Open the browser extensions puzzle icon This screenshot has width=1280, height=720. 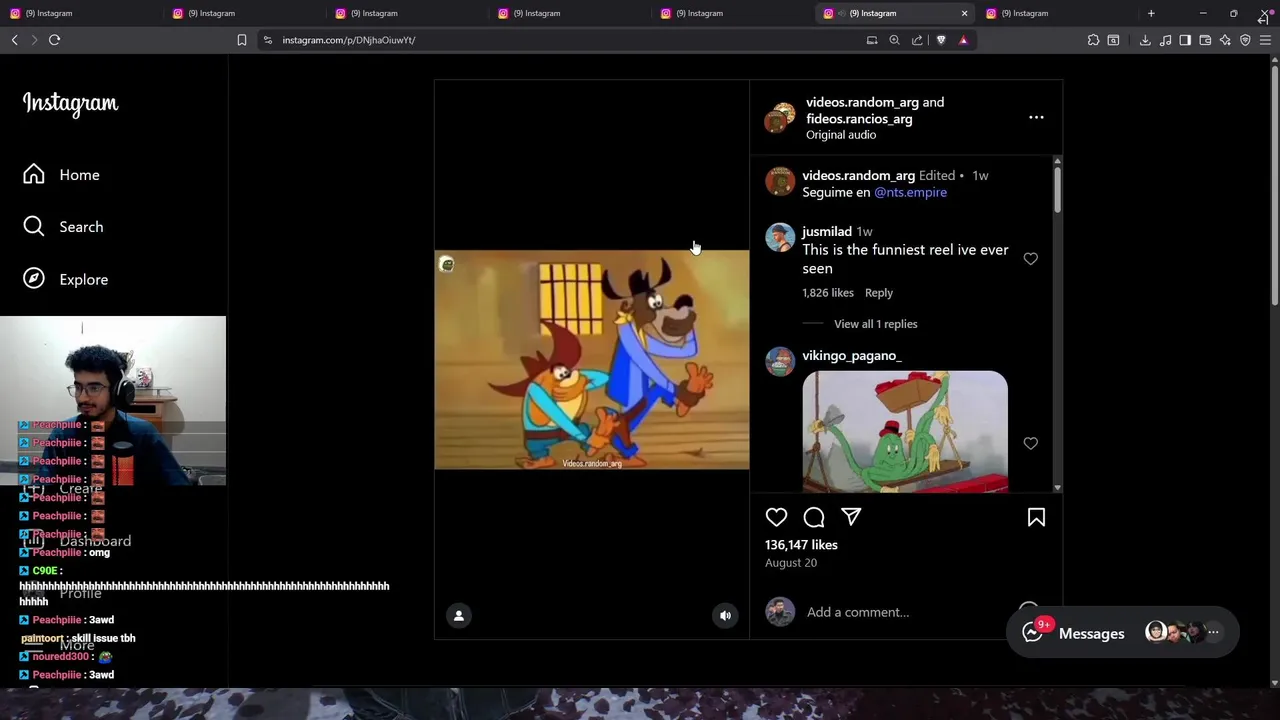click(x=1093, y=40)
